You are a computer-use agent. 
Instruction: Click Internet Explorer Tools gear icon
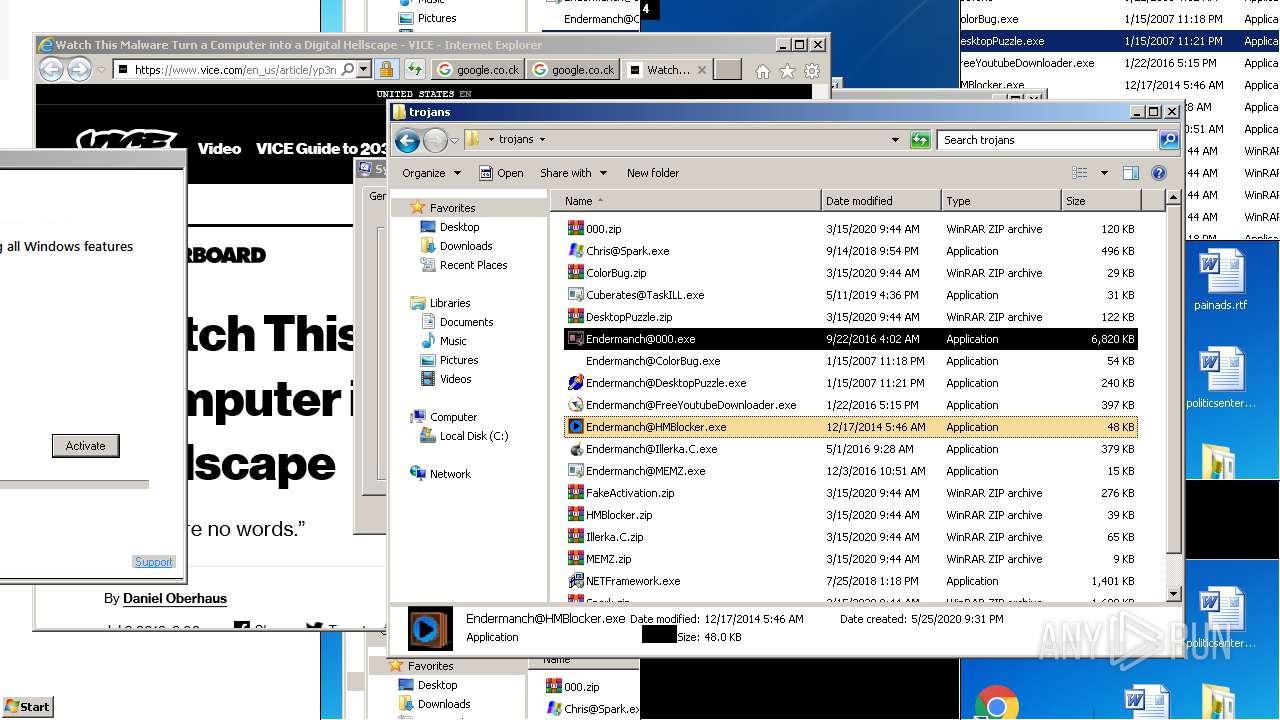tap(812, 70)
